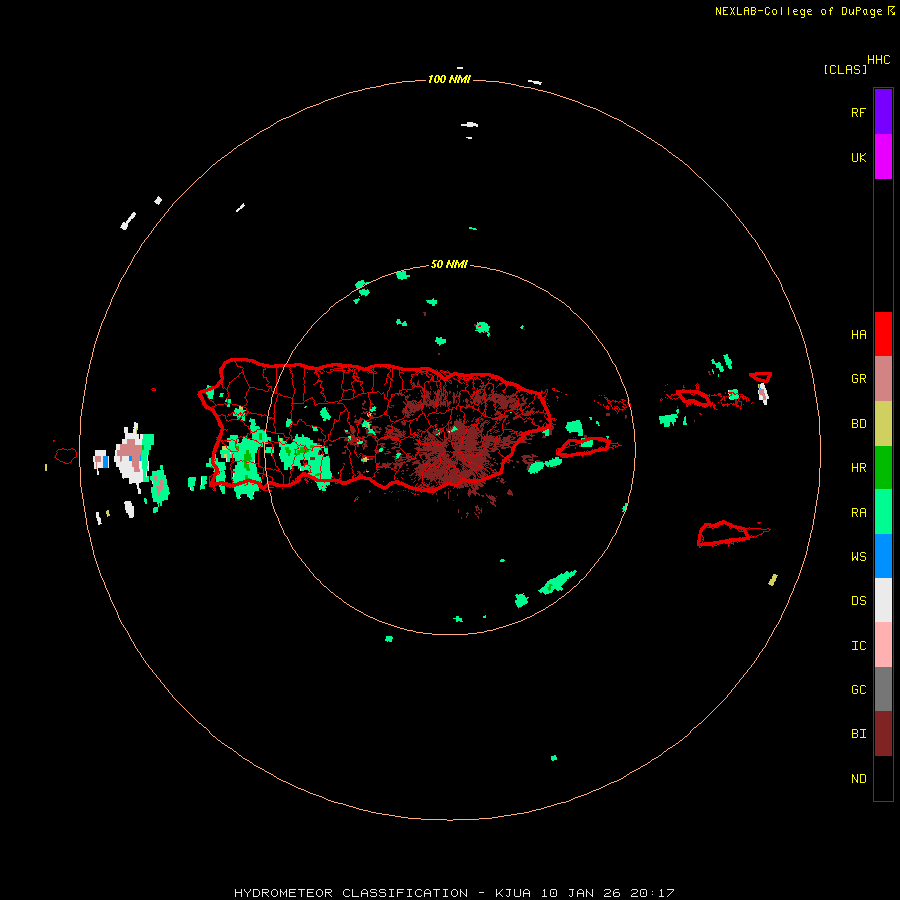Click the GC gray legend swatch
The image size is (900, 900).
pyautogui.click(x=883, y=689)
